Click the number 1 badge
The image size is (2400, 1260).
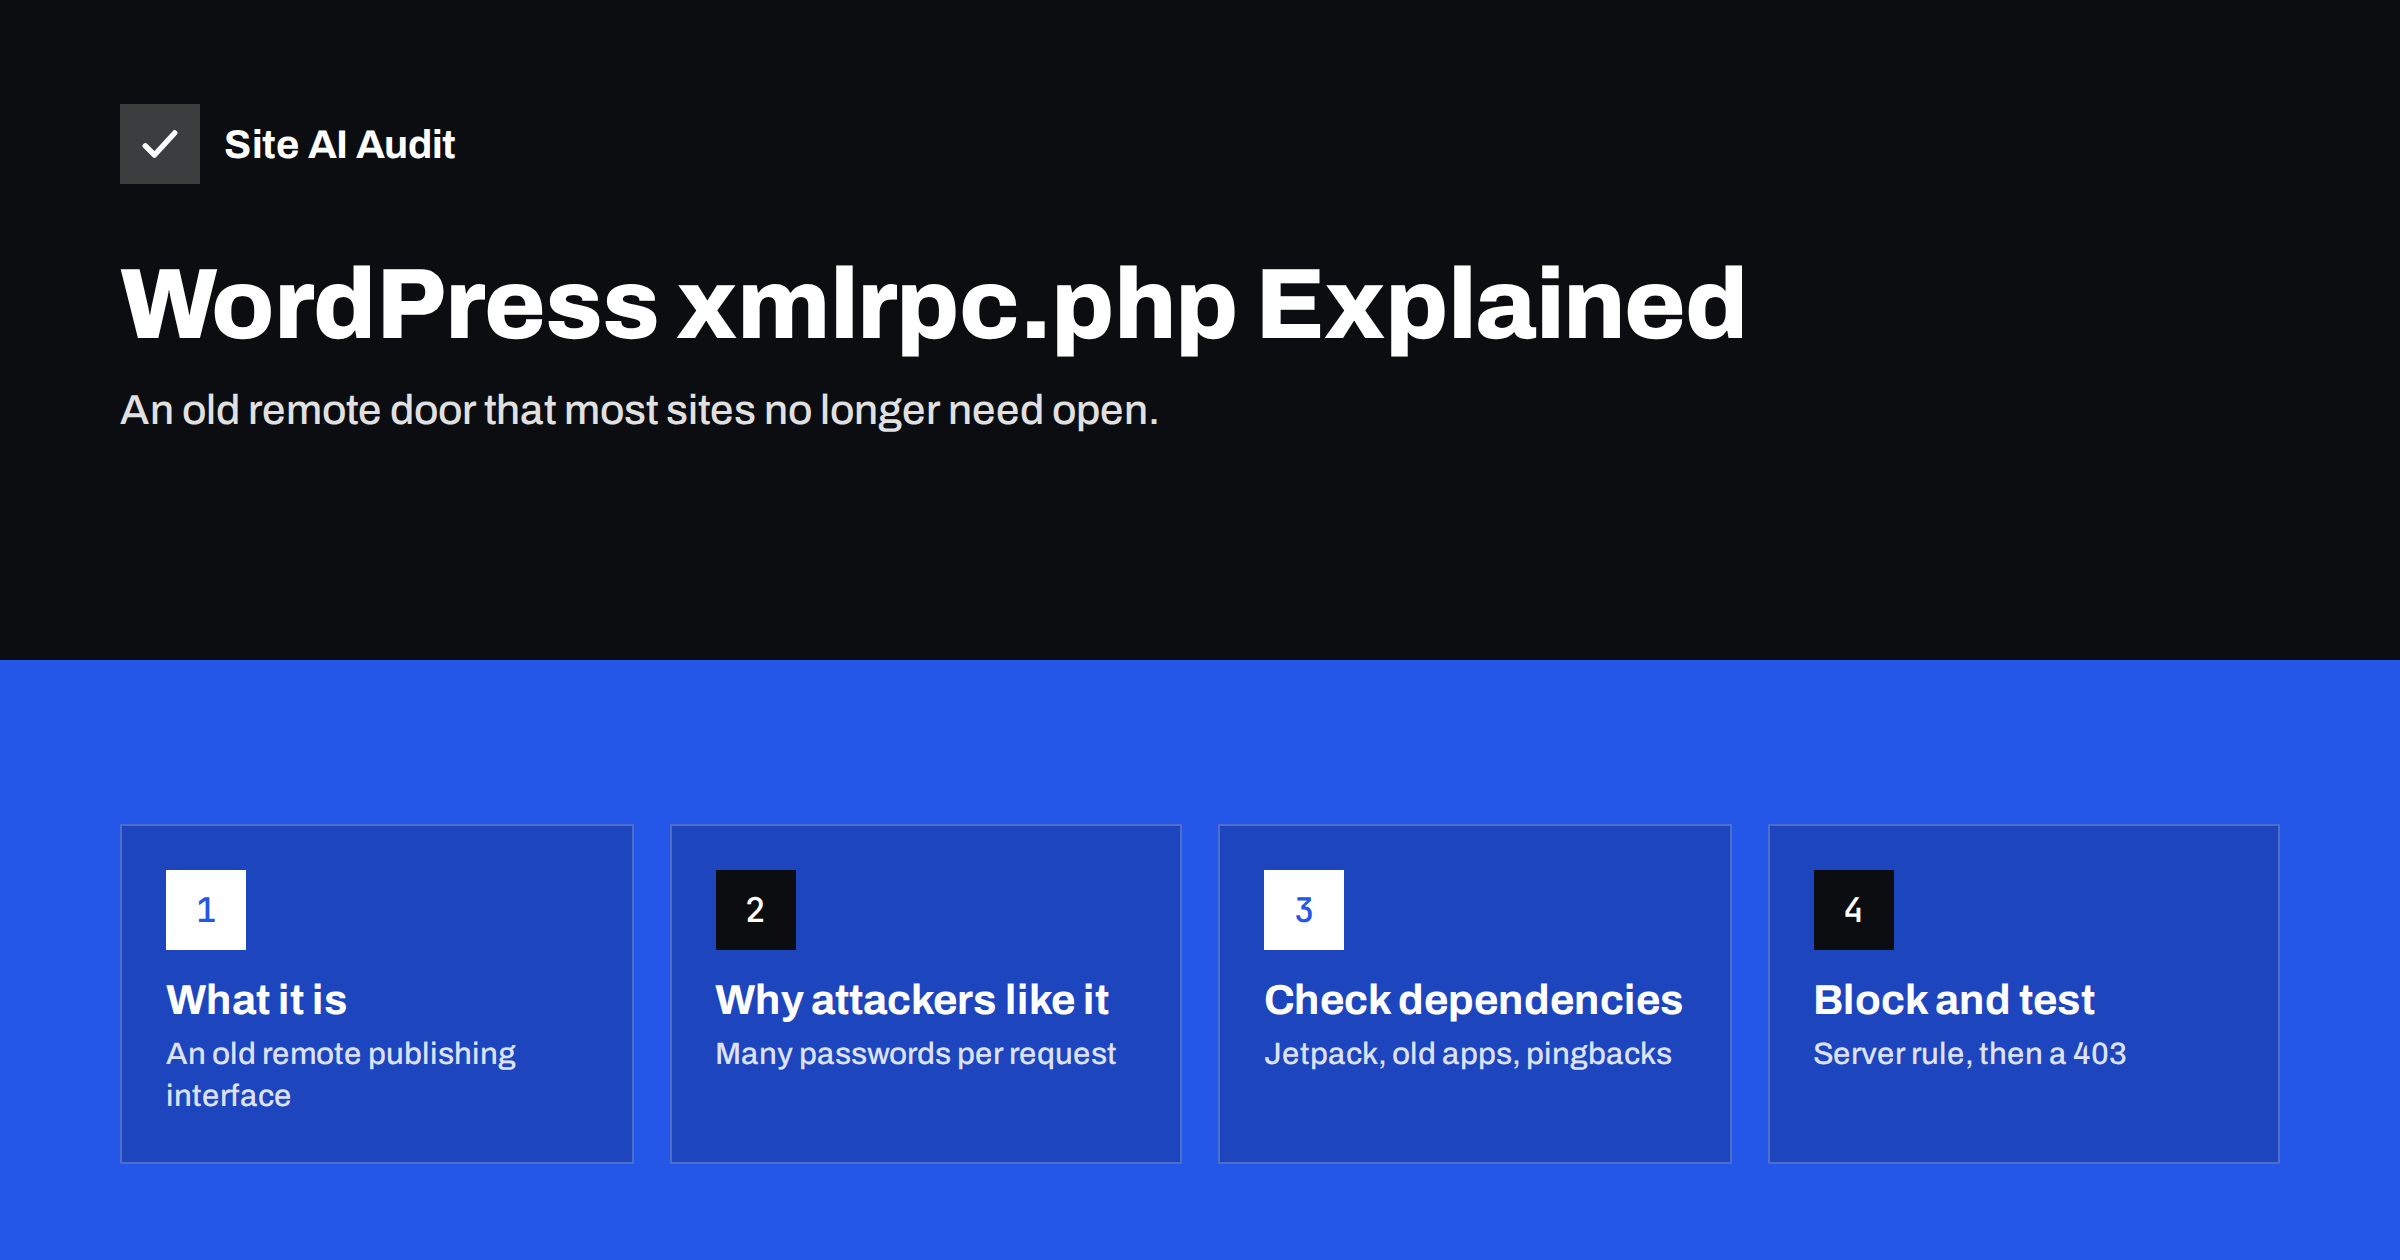point(206,910)
